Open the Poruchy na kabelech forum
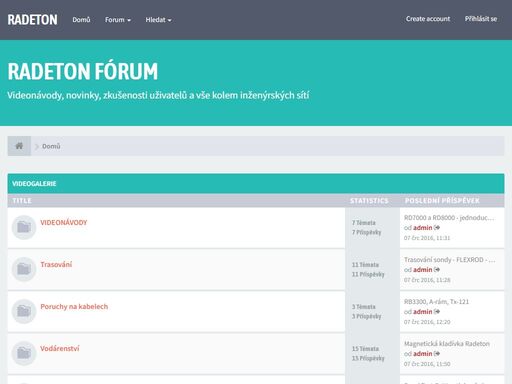This screenshot has height=384, width=512. point(74,306)
